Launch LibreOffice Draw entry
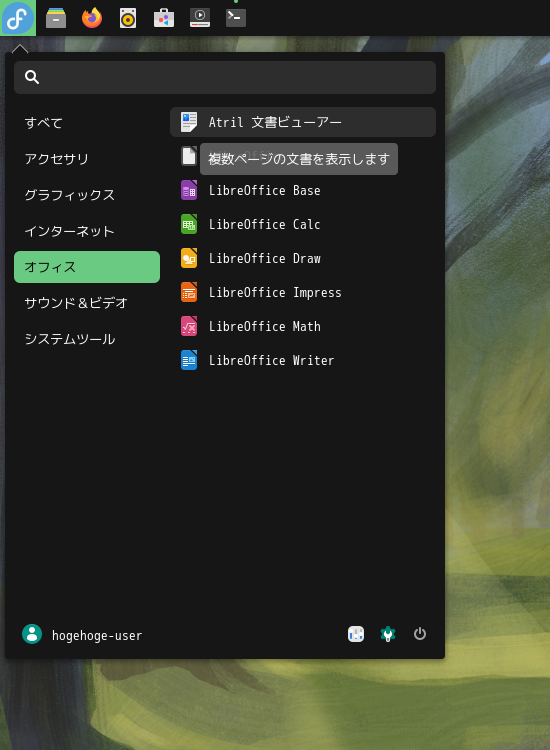The width and height of the screenshot is (550, 750). pos(303,258)
